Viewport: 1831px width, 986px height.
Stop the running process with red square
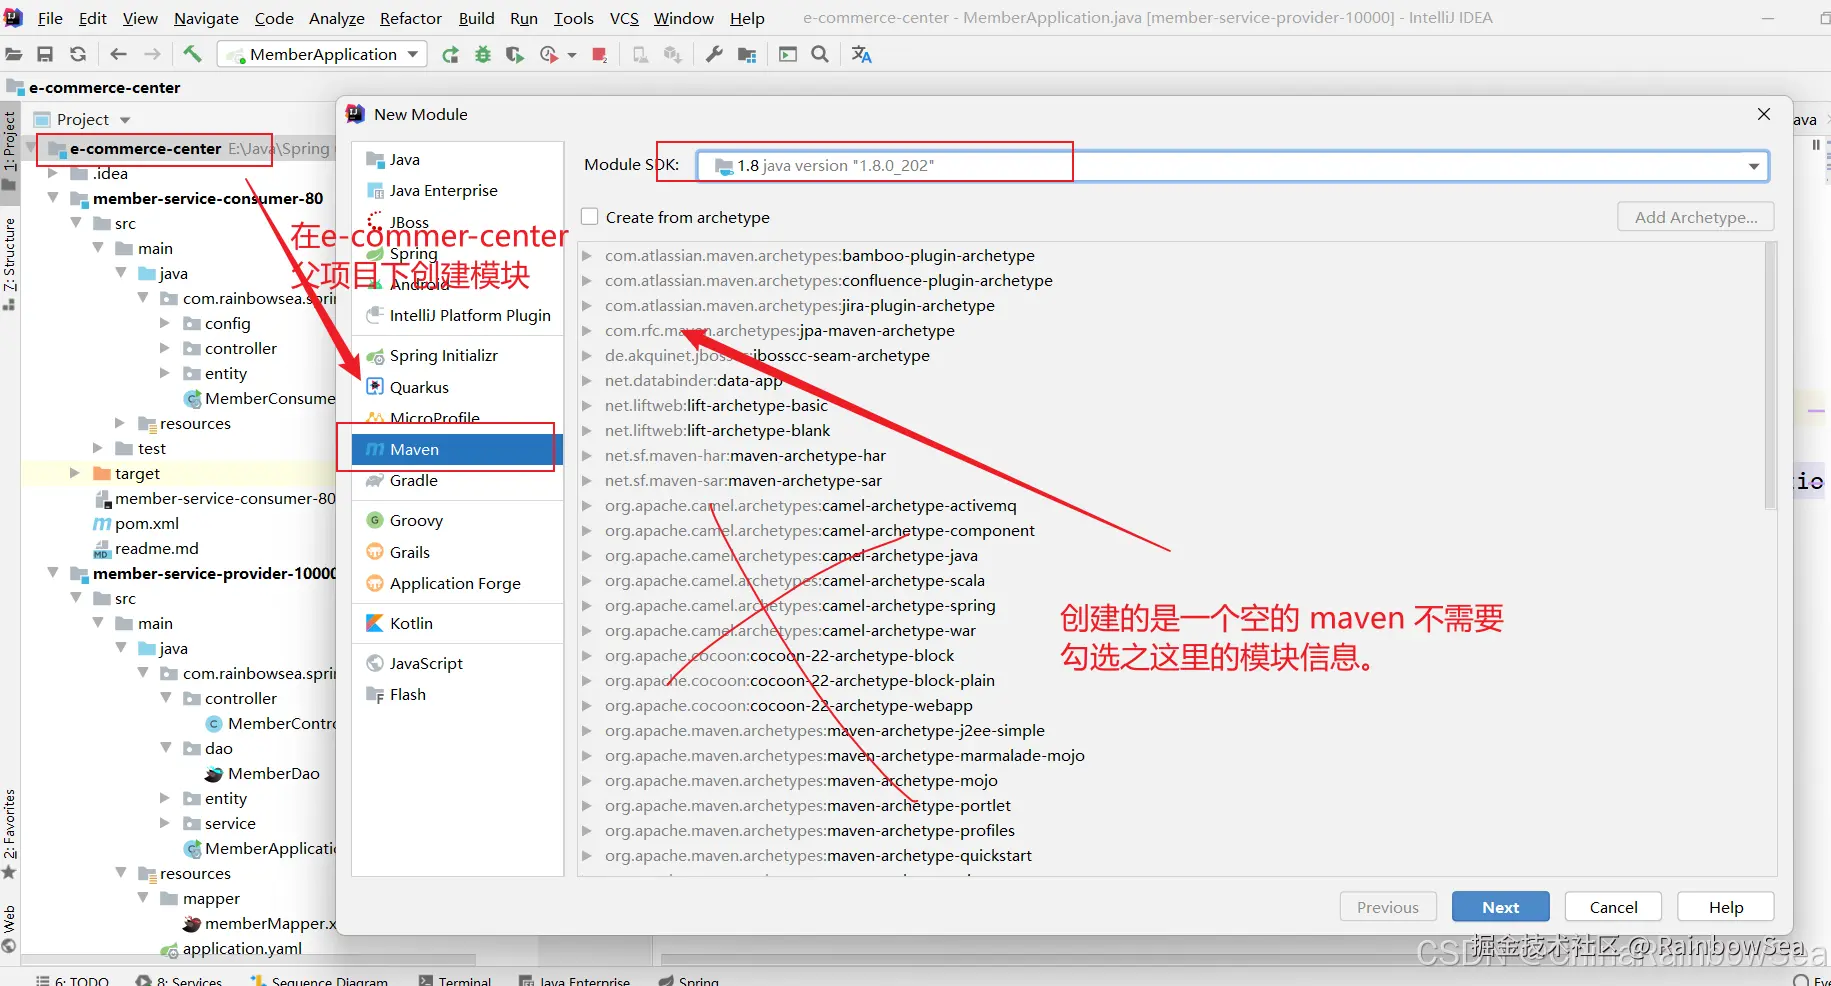(x=600, y=55)
